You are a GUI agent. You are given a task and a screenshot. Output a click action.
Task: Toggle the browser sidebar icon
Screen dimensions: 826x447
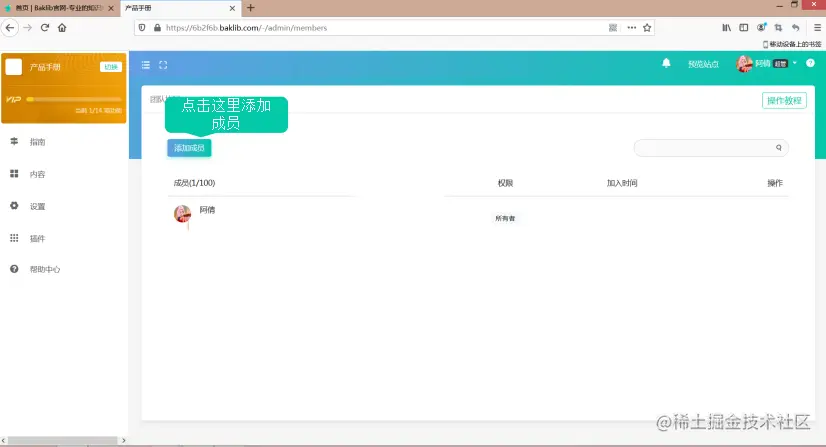point(743,27)
